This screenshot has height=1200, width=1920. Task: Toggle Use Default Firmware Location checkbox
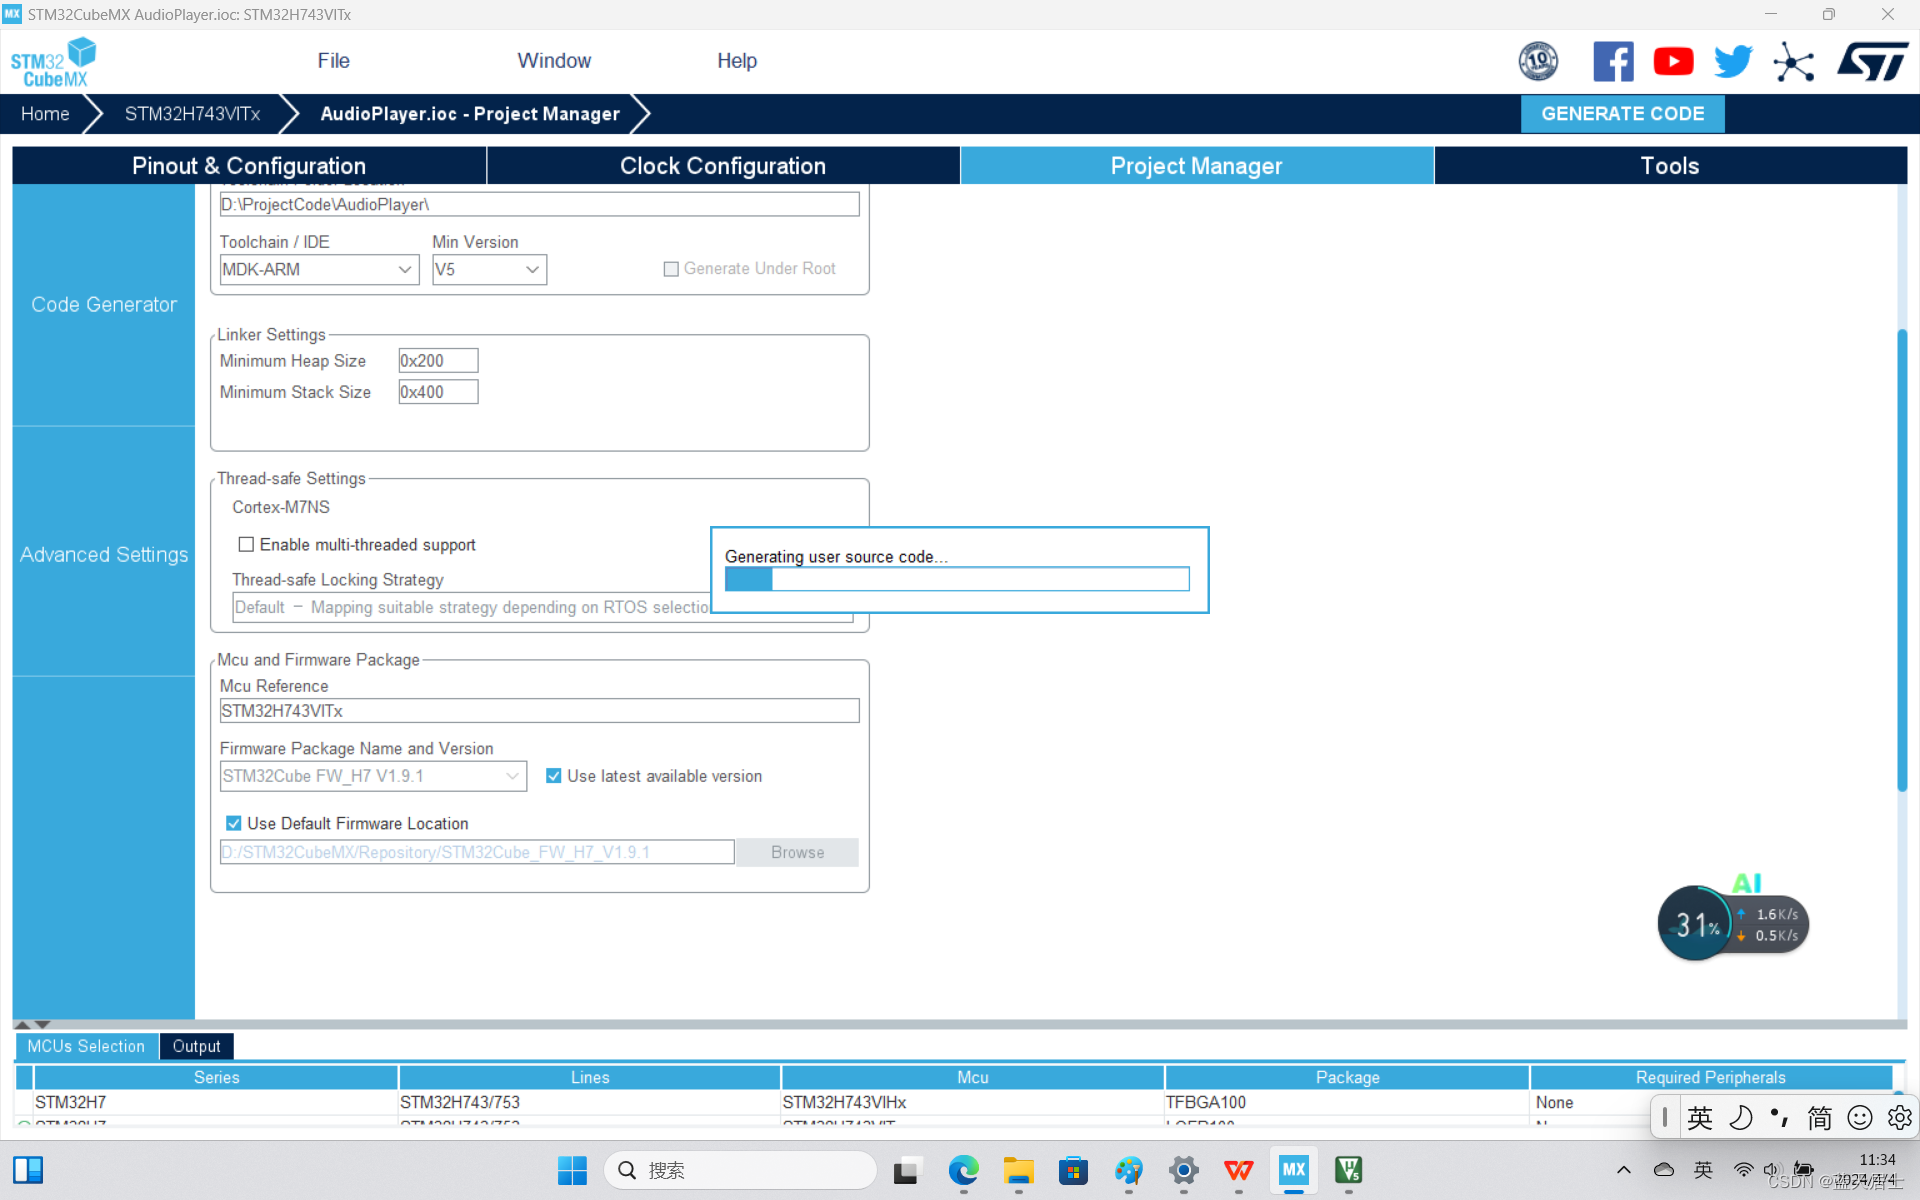coord(234,823)
